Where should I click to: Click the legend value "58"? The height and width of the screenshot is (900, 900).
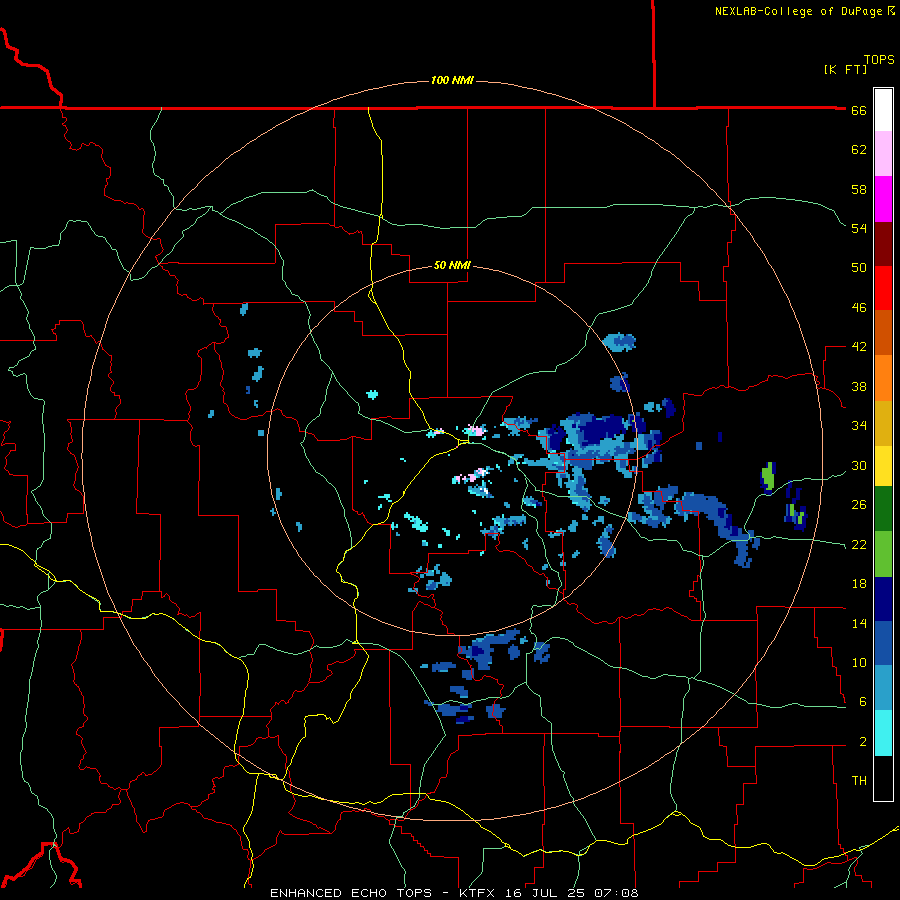click(x=859, y=189)
